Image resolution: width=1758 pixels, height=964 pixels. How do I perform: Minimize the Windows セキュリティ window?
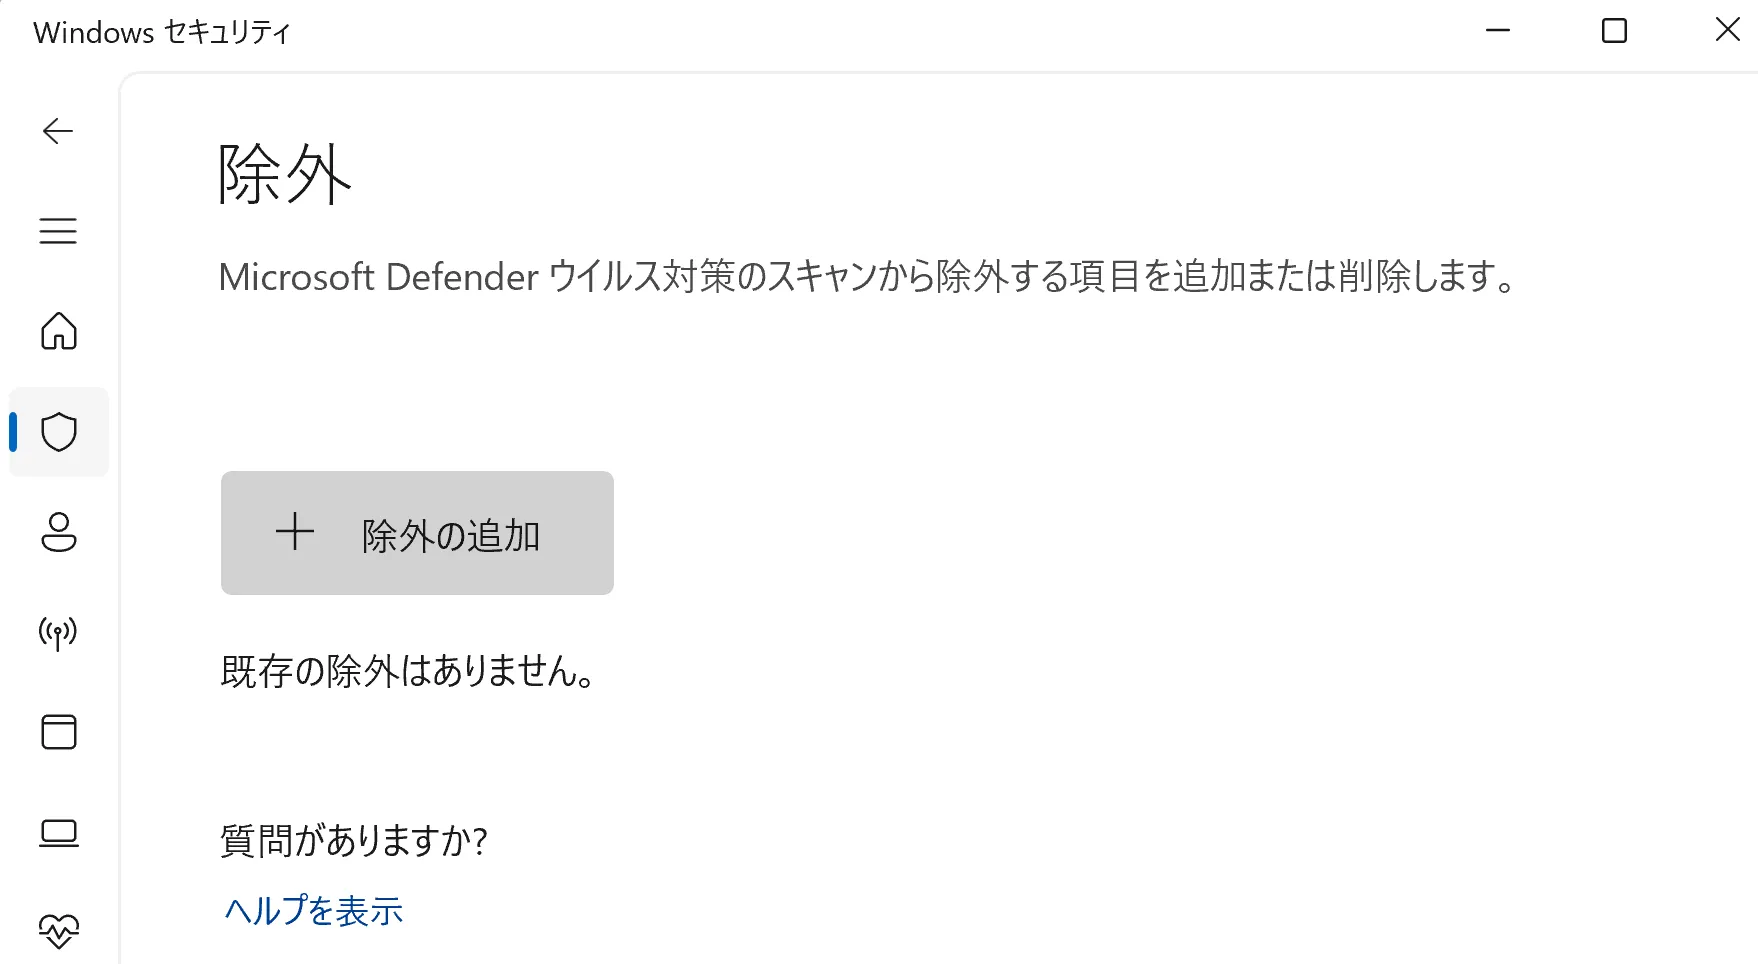1497,31
